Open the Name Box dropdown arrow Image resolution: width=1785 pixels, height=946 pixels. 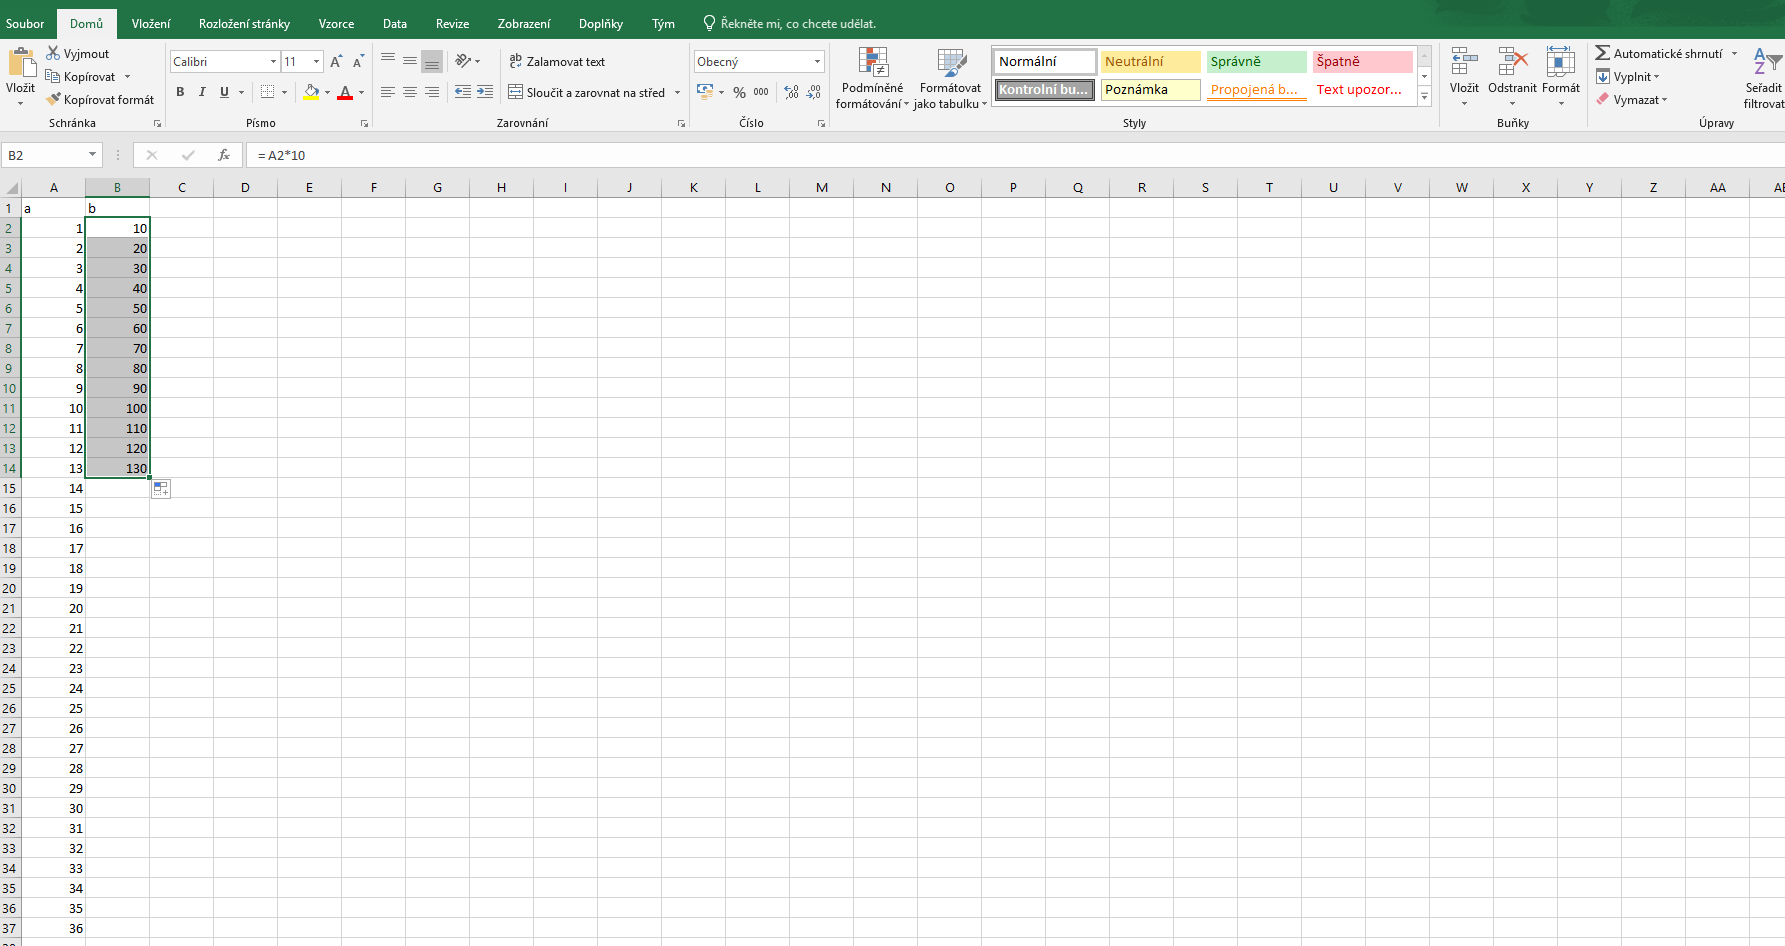(x=92, y=155)
